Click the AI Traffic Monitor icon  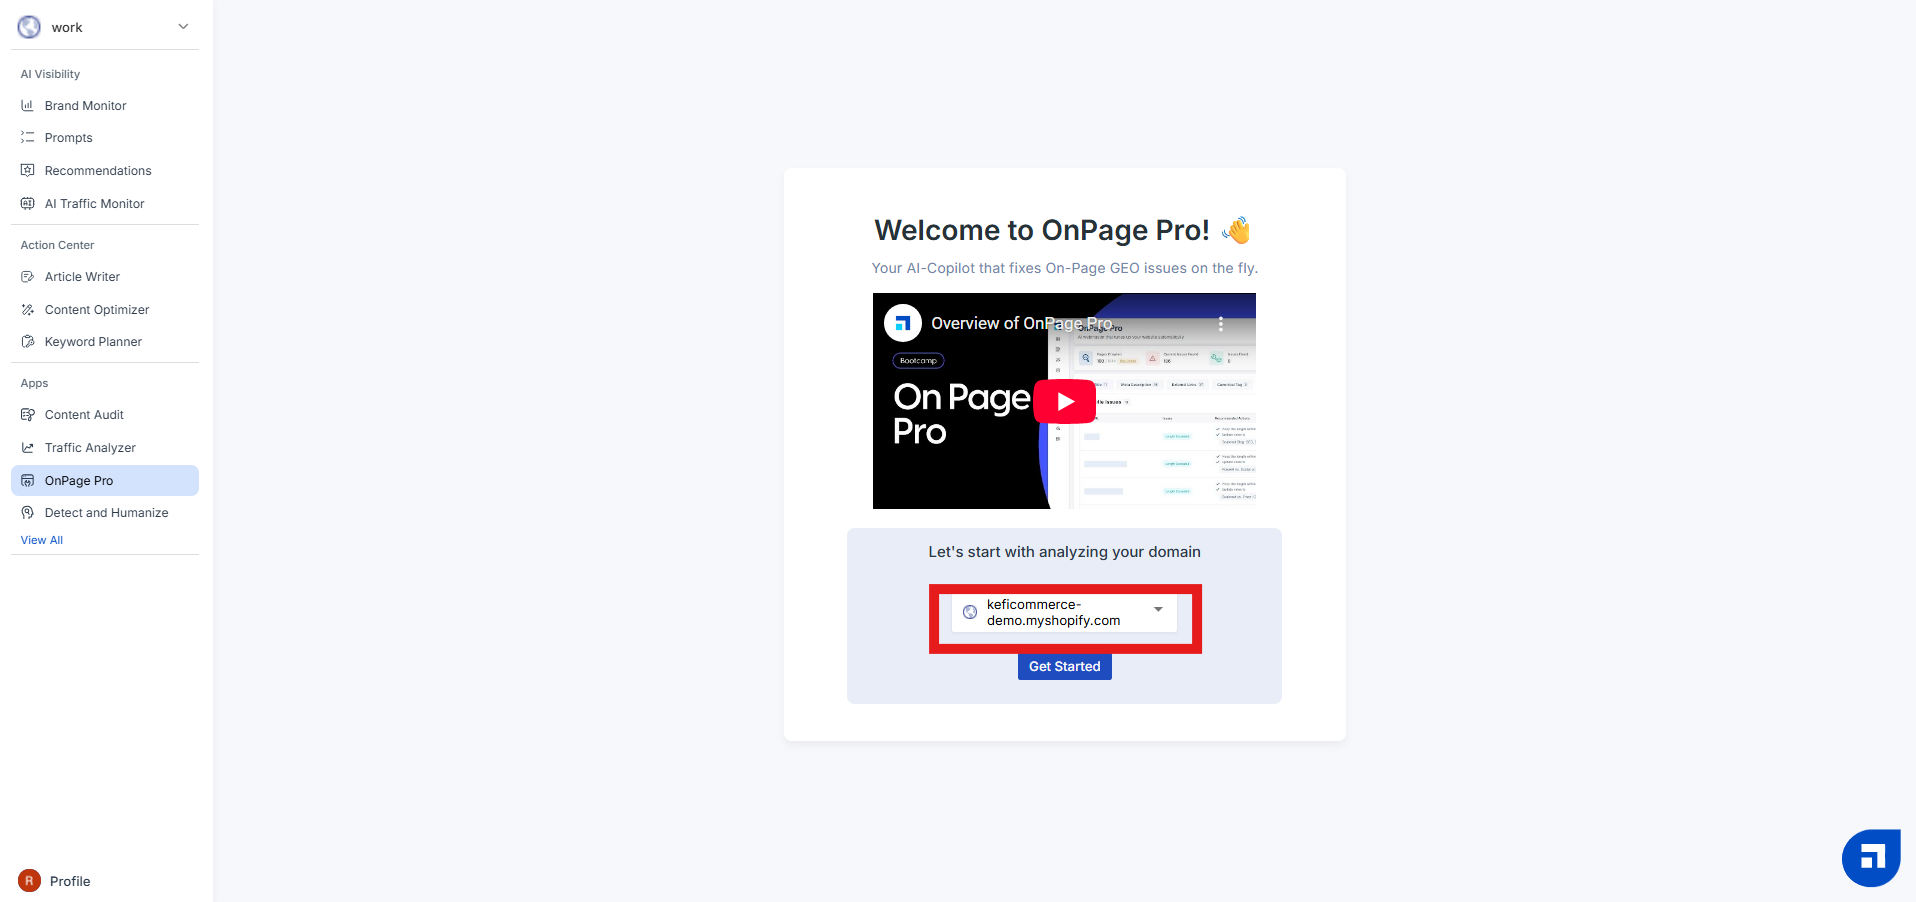click(x=28, y=203)
